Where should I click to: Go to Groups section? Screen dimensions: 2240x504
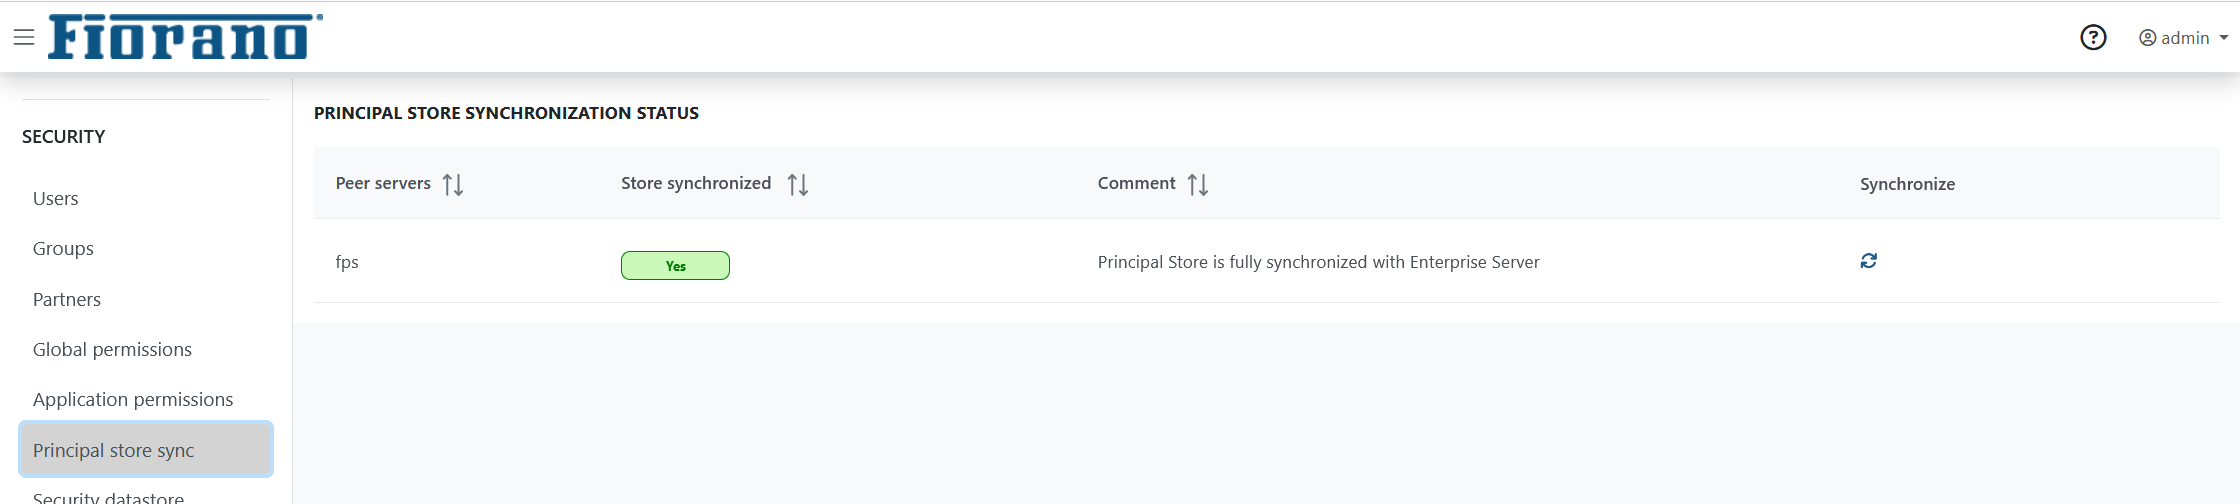pyautogui.click(x=63, y=249)
